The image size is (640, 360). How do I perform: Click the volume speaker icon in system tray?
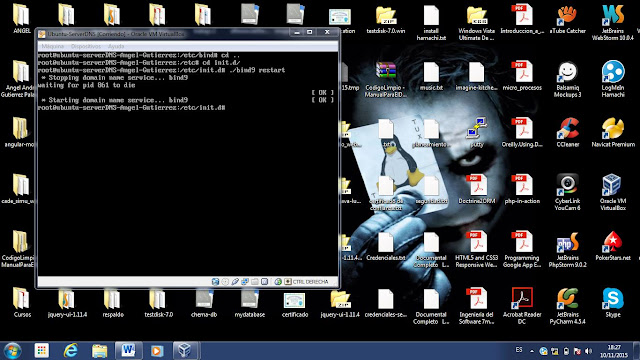(x=588, y=351)
